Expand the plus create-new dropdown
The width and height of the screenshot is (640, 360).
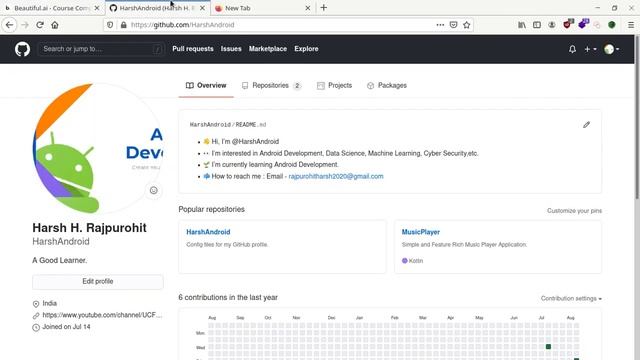(x=590, y=49)
